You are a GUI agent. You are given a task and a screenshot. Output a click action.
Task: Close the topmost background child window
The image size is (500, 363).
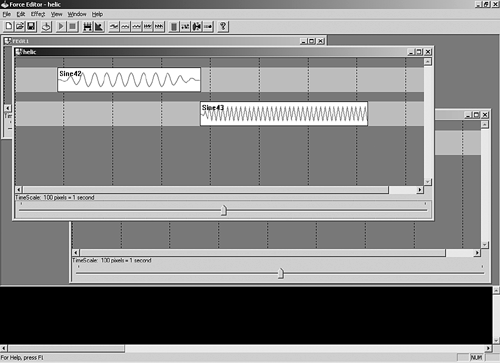point(321,41)
